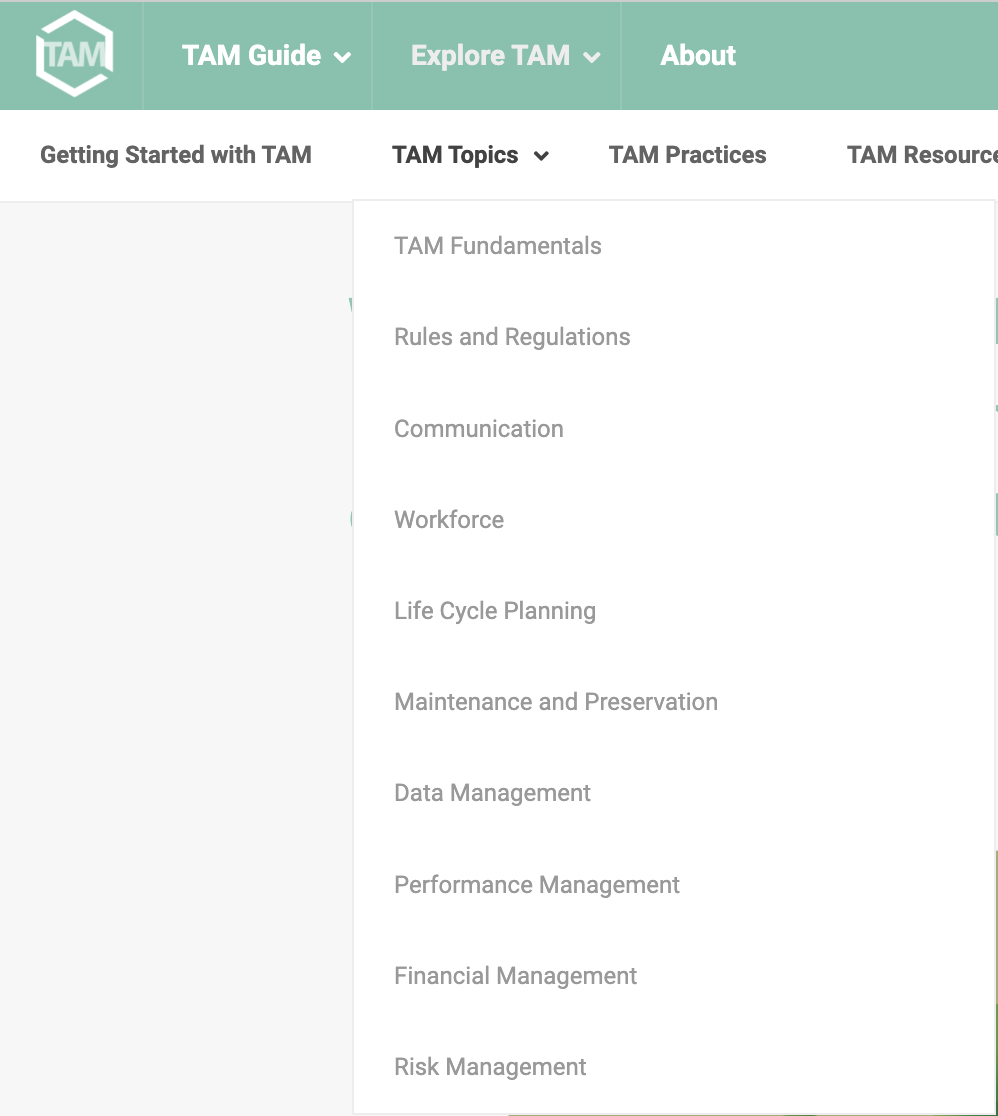Viewport: 998px width, 1116px height.
Task: Collapse the TAM Topics chevron arrow
Action: pyautogui.click(x=541, y=156)
